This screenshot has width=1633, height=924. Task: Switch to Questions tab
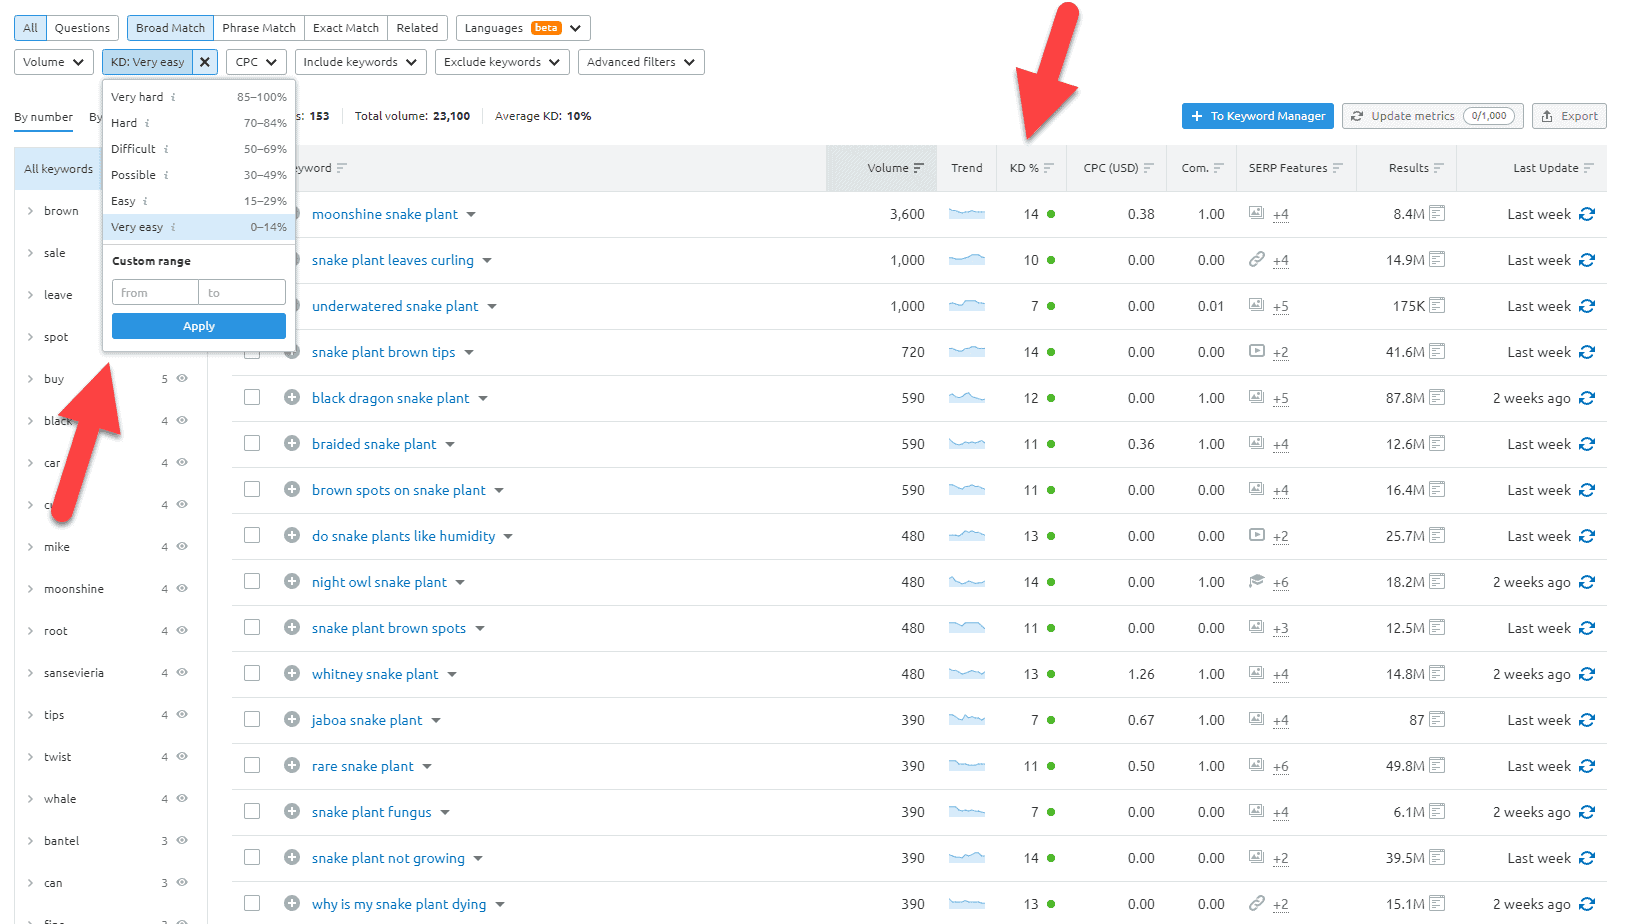[82, 28]
